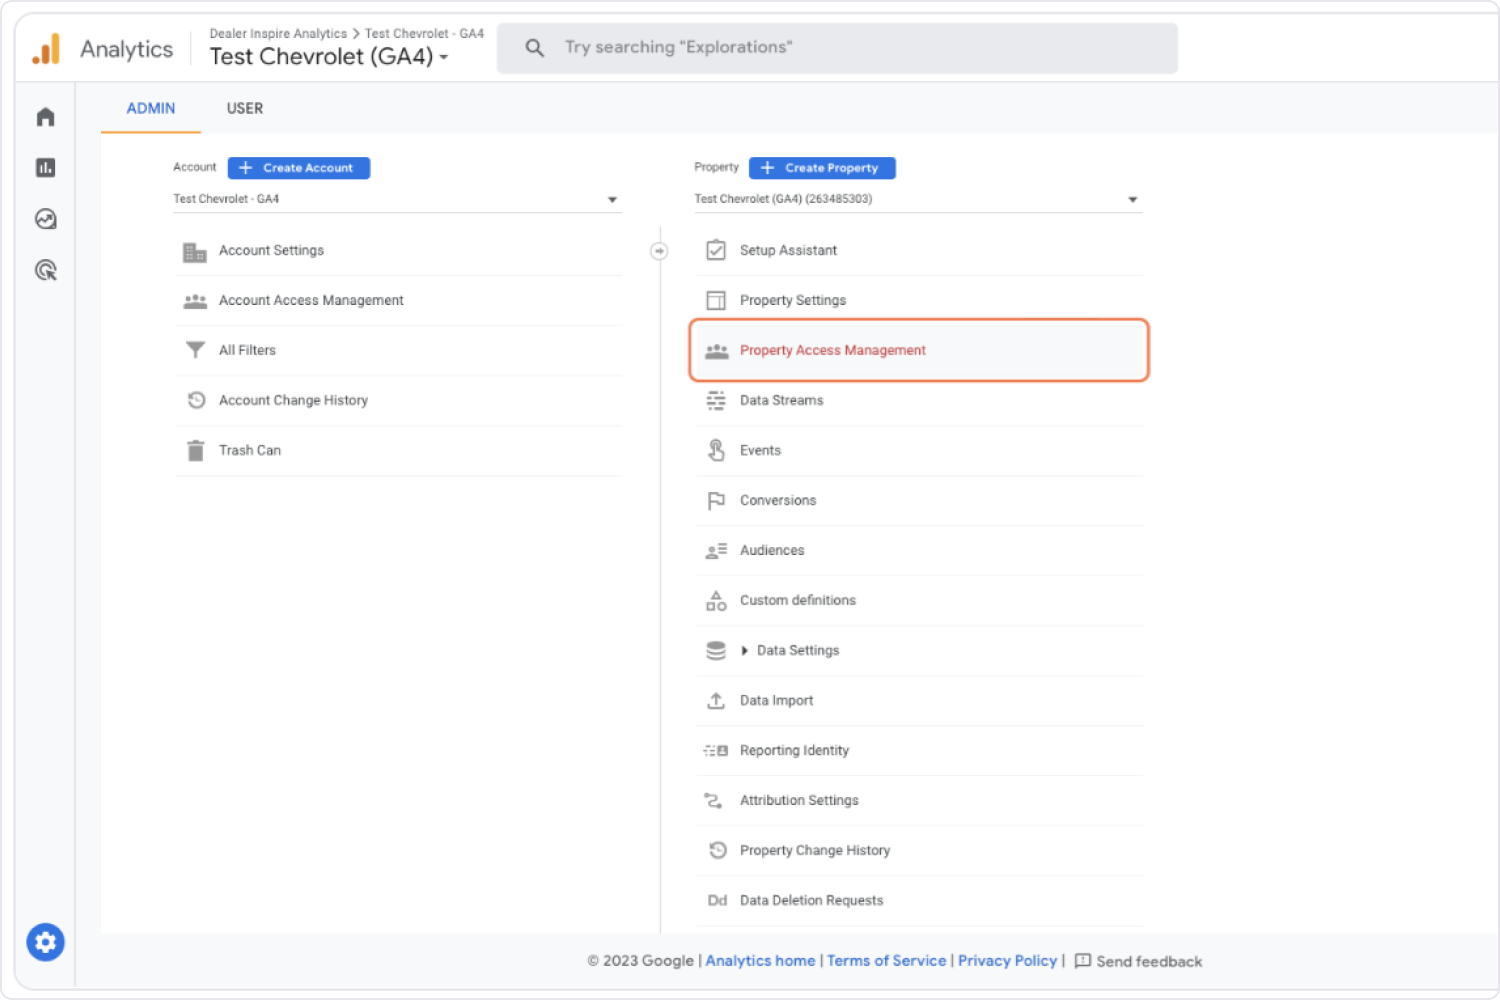
Task: Click the Data Settings database icon
Action: point(716,651)
